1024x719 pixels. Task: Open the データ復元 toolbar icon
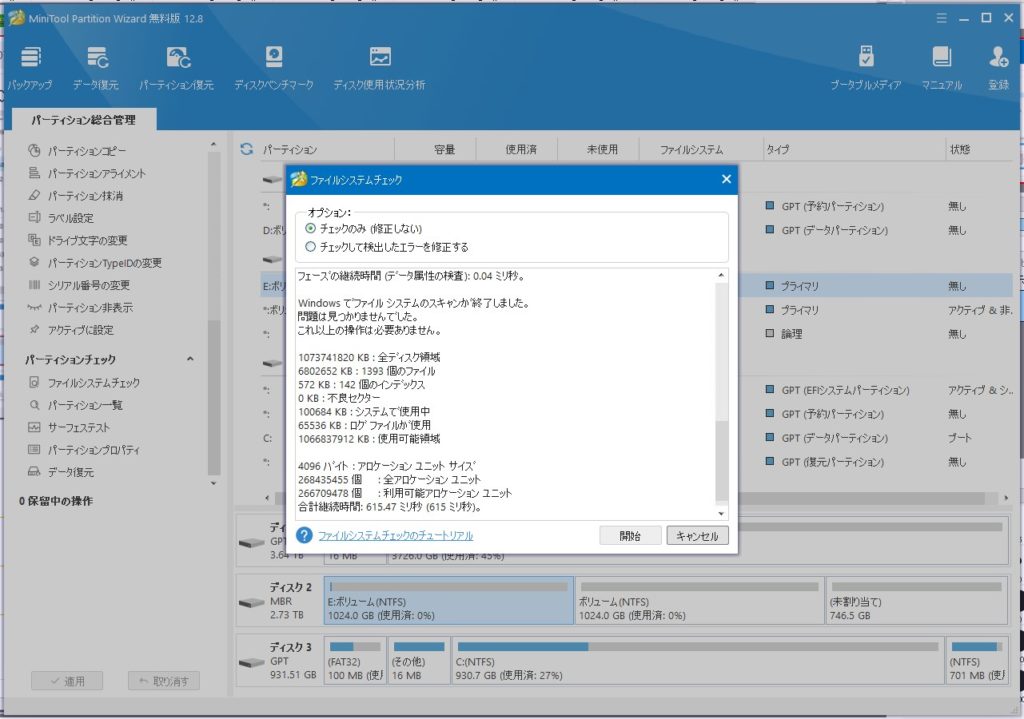(x=96, y=62)
